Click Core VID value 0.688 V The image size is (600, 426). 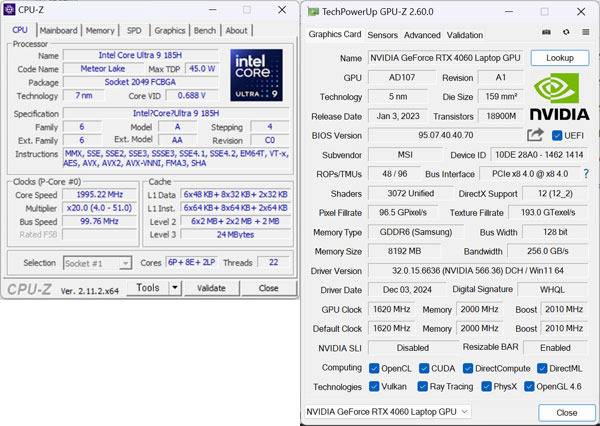[x=191, y=95]
